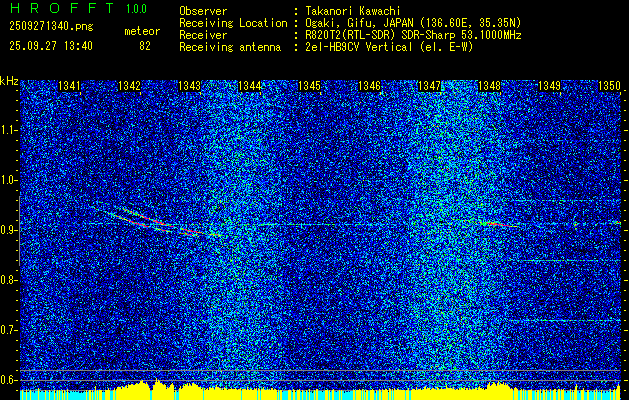Click the 1341 time marker
Screen dimensions: 629x400
[69, 85]
